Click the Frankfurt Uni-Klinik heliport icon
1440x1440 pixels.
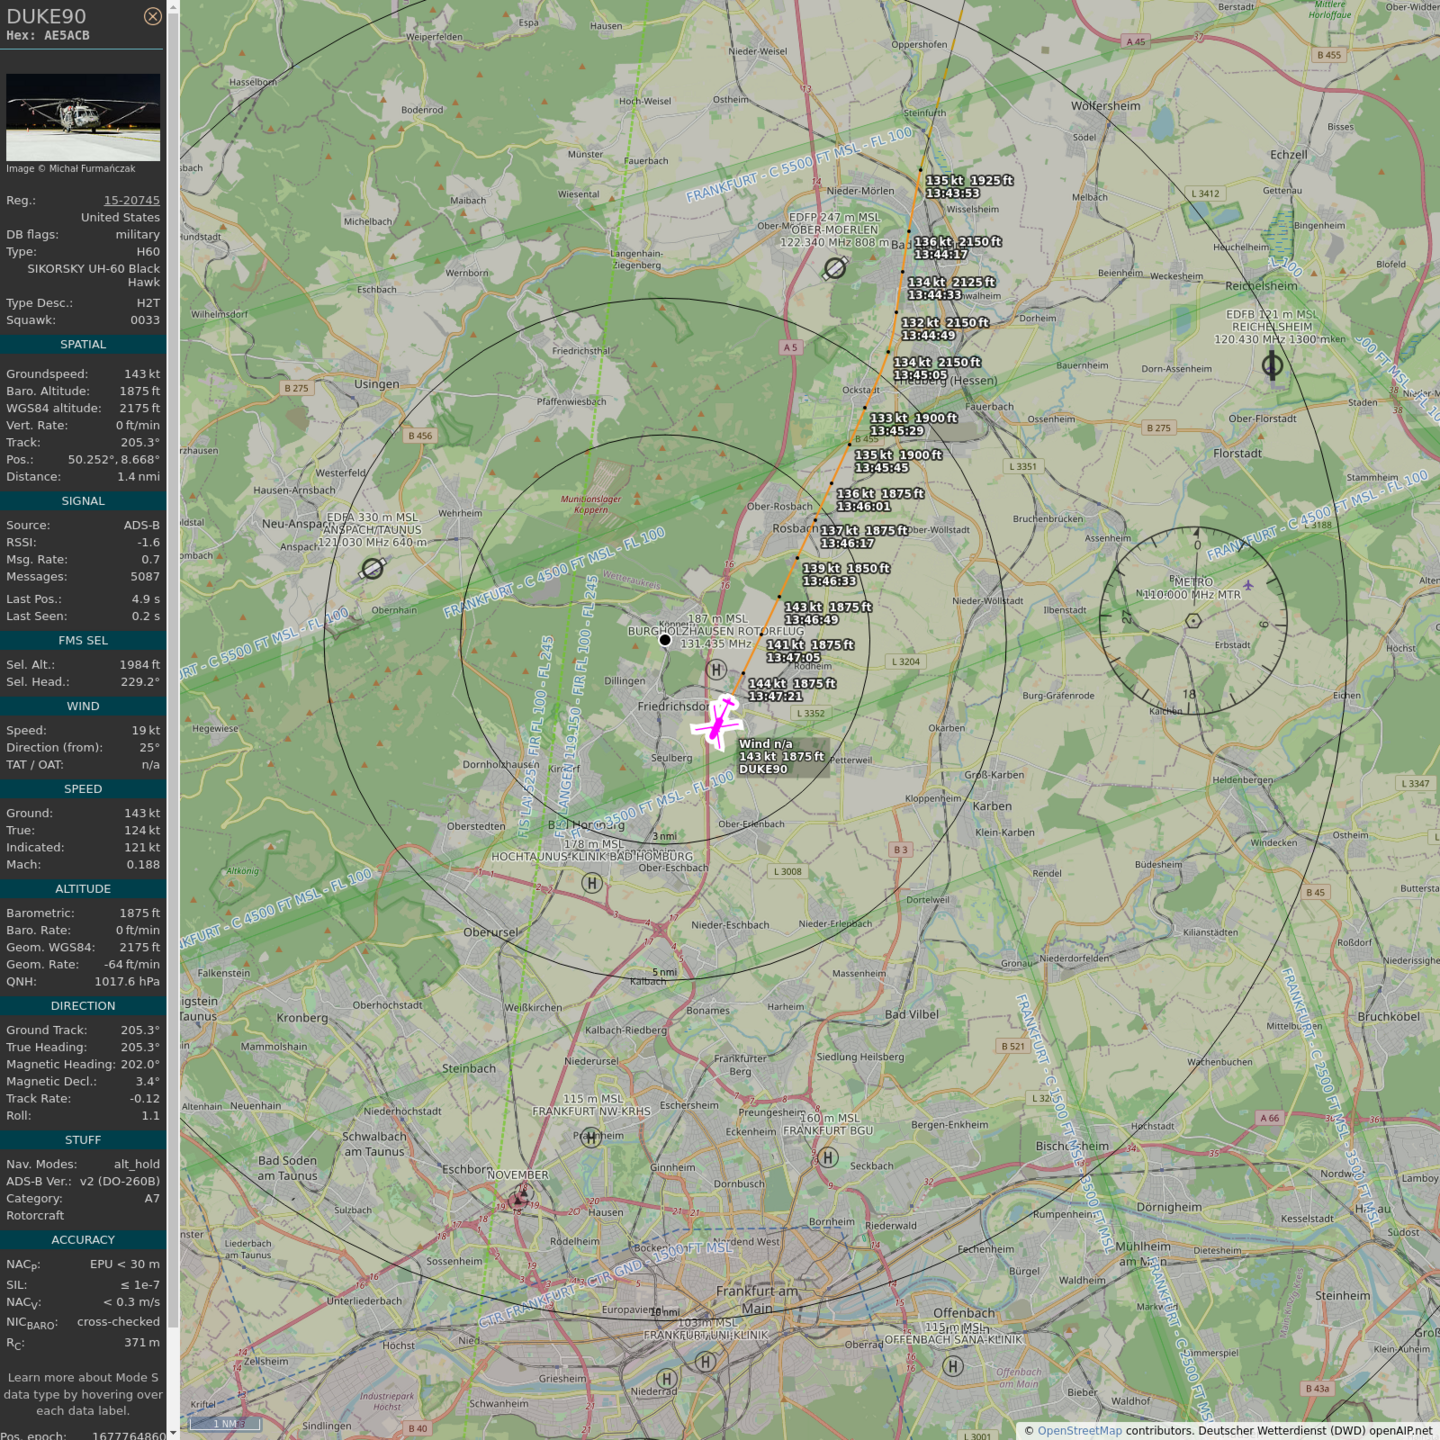pos(706,1361)
